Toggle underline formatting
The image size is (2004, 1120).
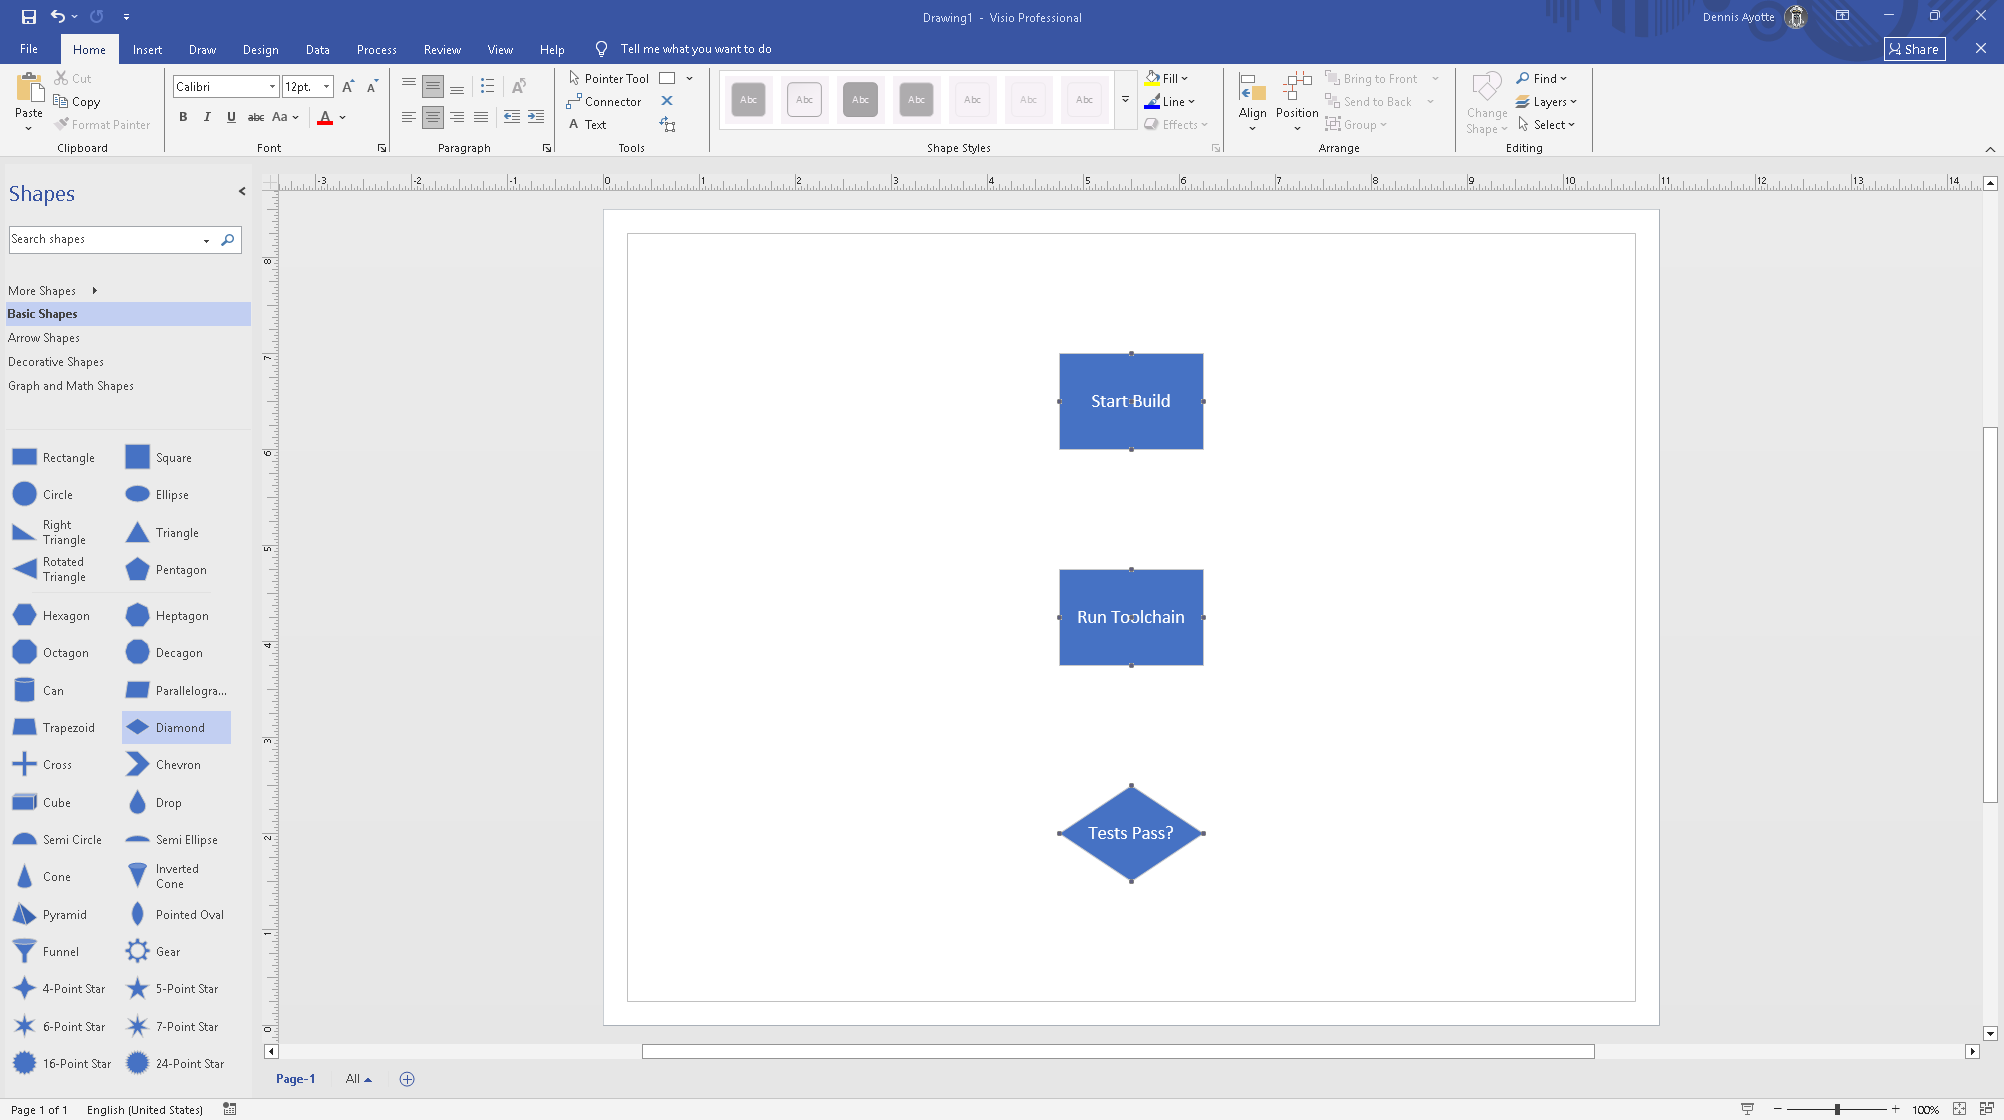pos(231,117)
